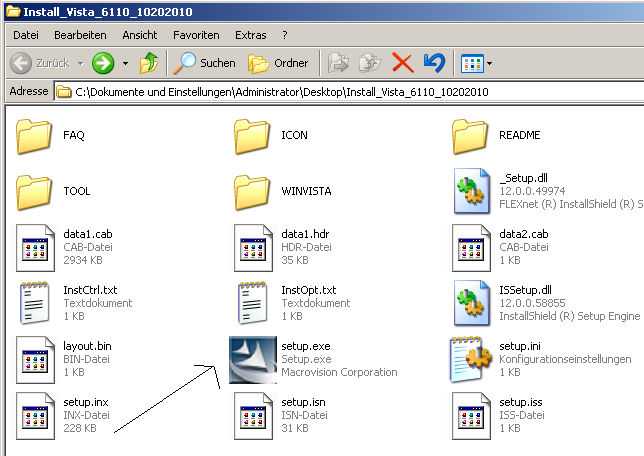Select the InstCtrl.txt notepad icon
The image size is (644, 456).
[34, 303]
